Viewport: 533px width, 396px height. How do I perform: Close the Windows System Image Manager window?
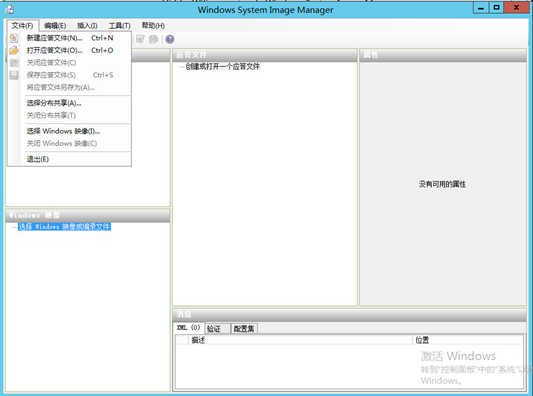[x=517, y=7]
